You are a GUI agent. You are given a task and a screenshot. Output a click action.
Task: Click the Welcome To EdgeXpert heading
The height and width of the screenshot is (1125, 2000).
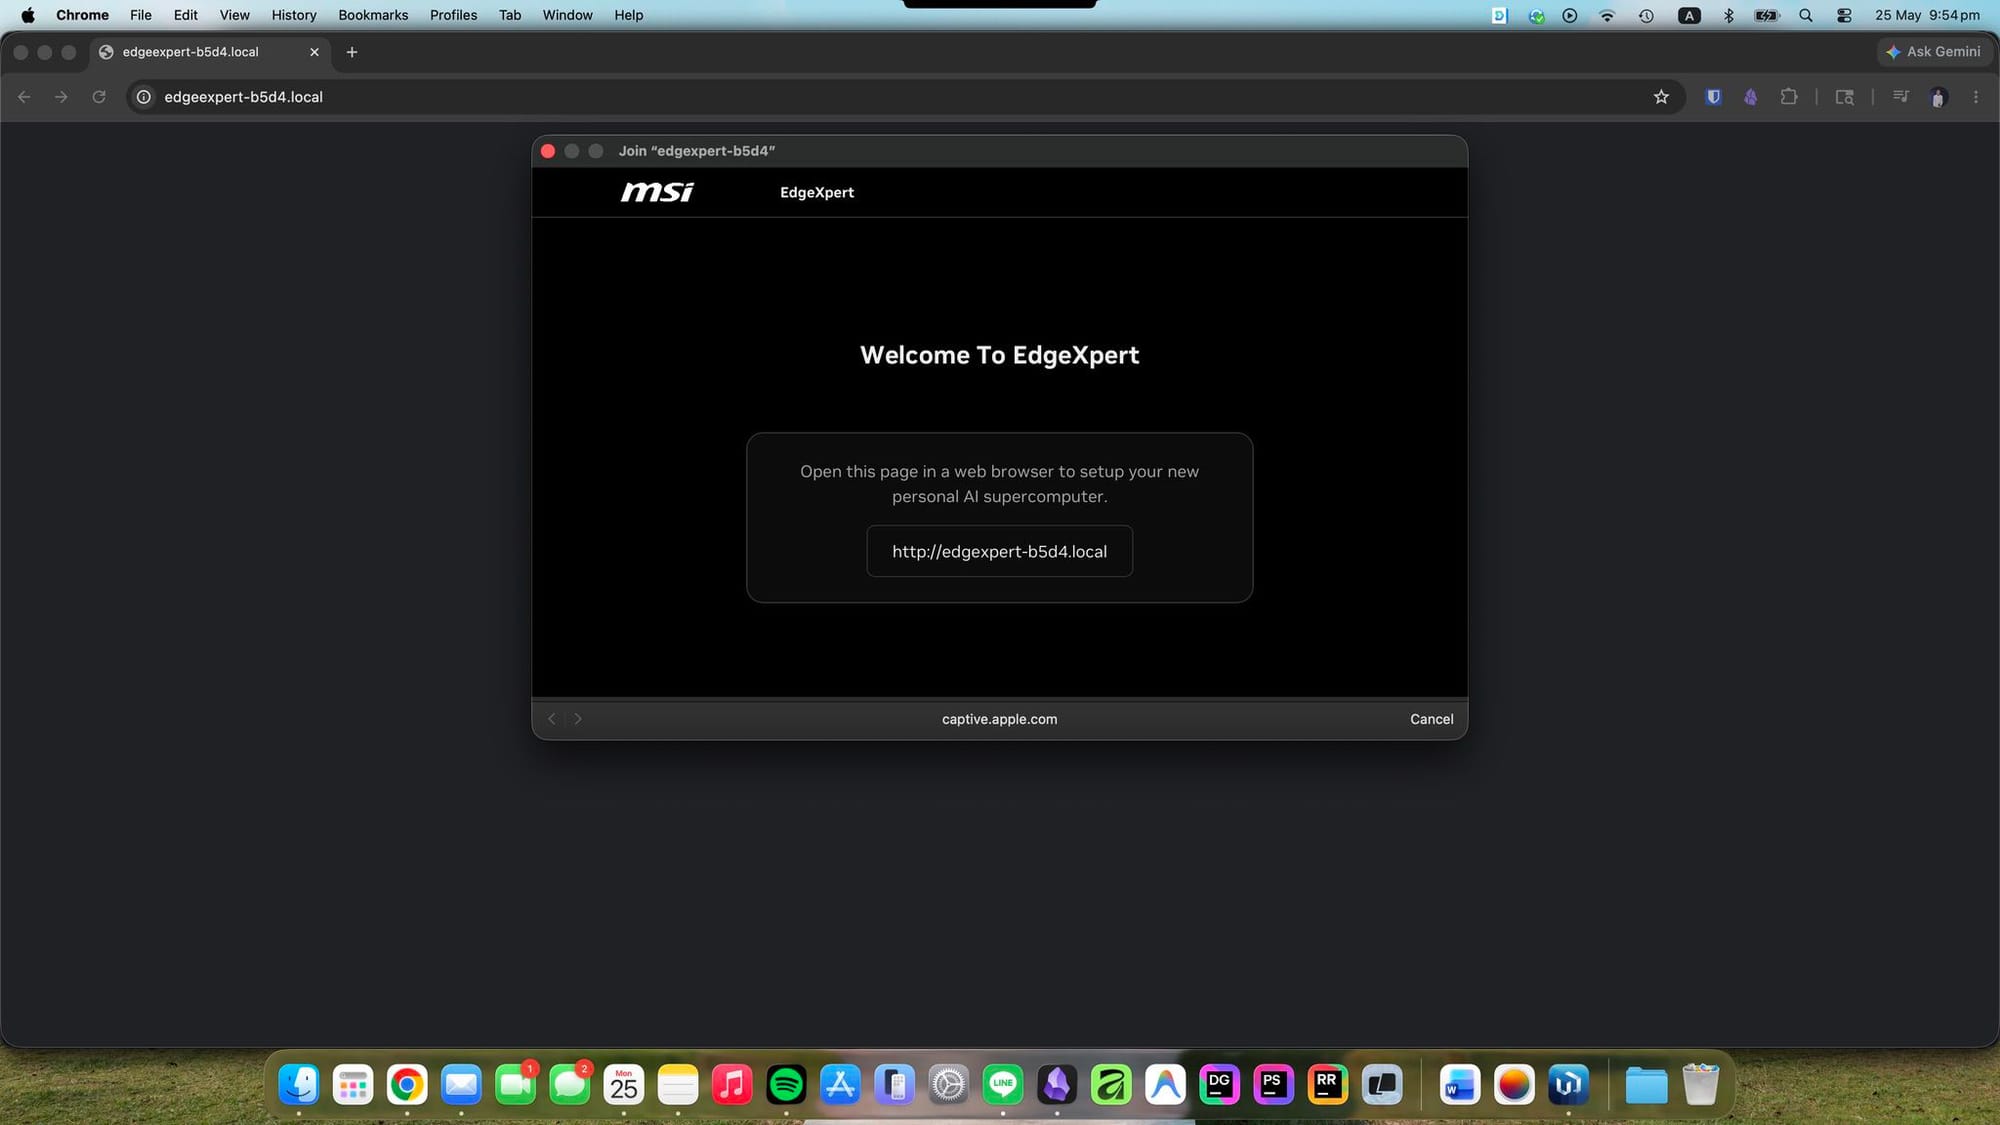click(x=999, y=355)
